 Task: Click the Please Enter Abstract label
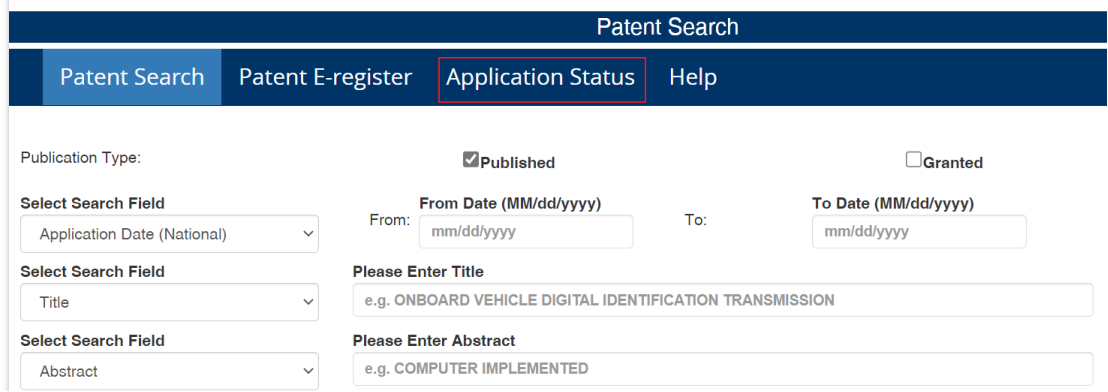[434, 340]
